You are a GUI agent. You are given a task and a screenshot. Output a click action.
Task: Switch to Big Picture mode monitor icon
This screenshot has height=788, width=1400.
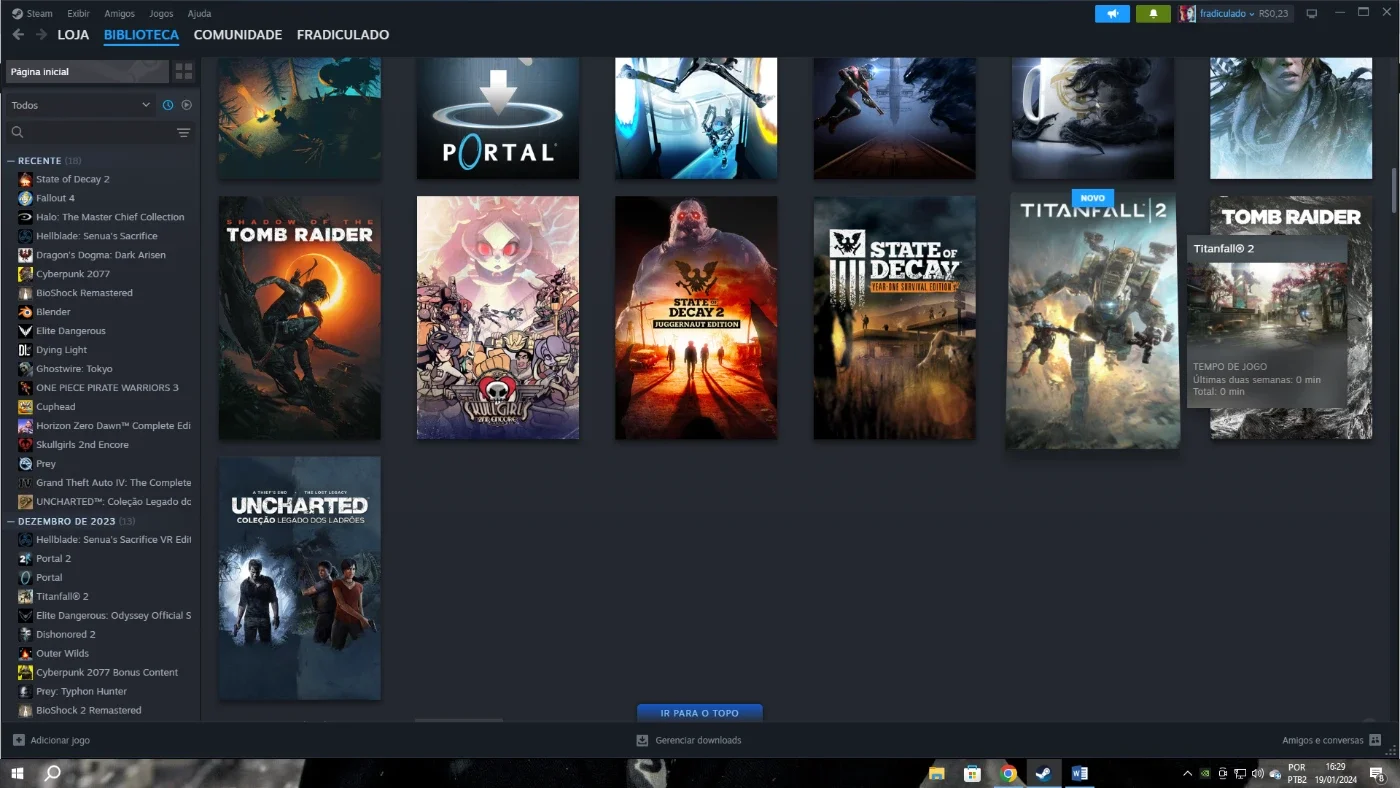pos(1312,14)
